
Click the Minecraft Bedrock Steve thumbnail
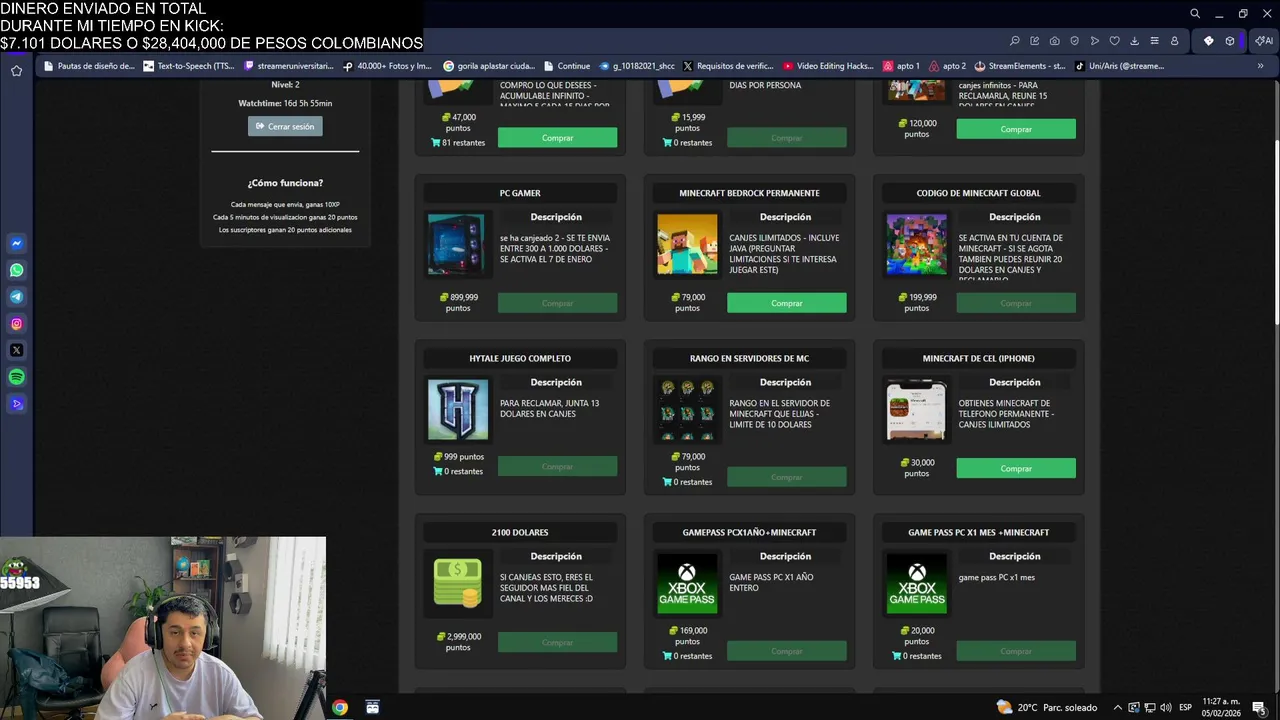[687, 244]
